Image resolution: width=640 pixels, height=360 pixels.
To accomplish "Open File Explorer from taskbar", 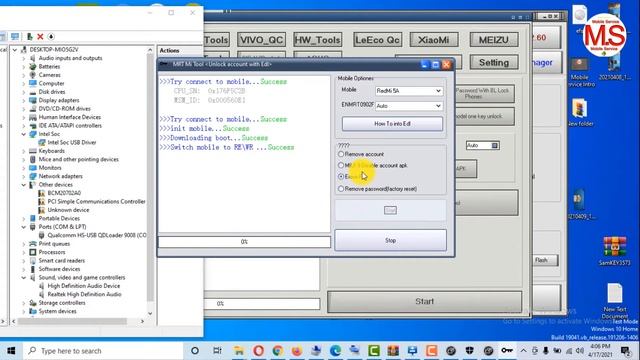I will pyautogui.click(x=238, y=351).
